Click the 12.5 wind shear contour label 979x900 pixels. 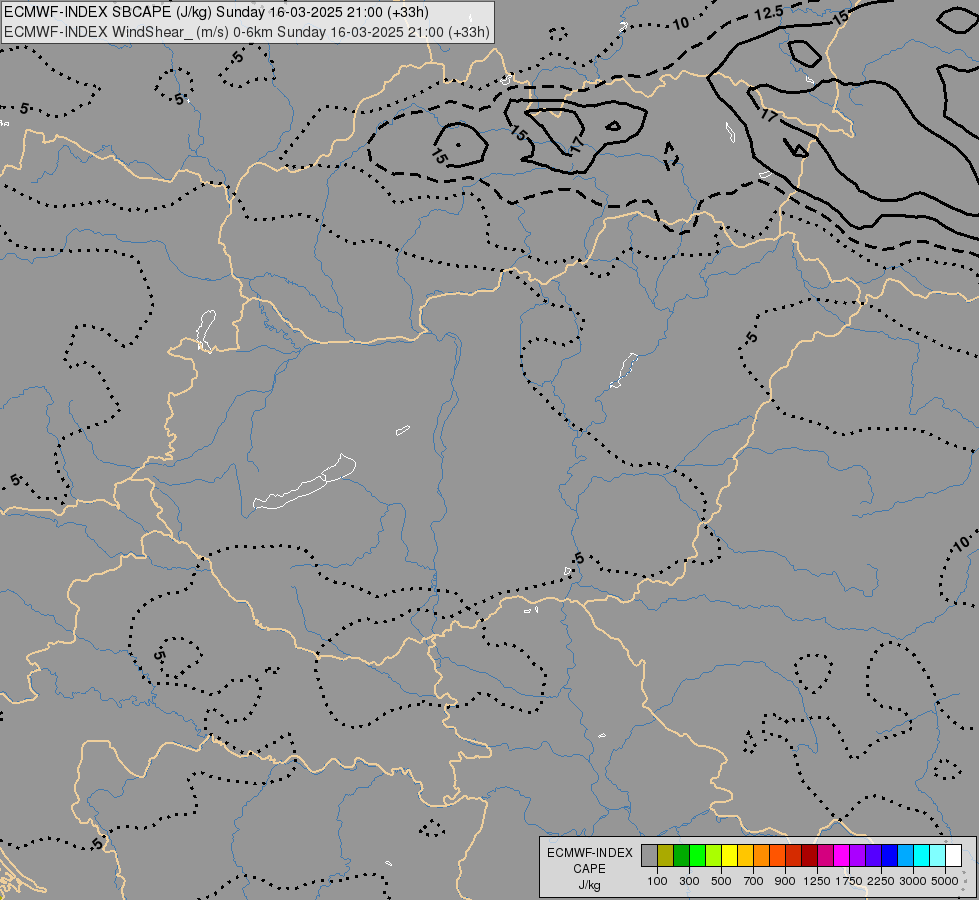coord(769,12)
